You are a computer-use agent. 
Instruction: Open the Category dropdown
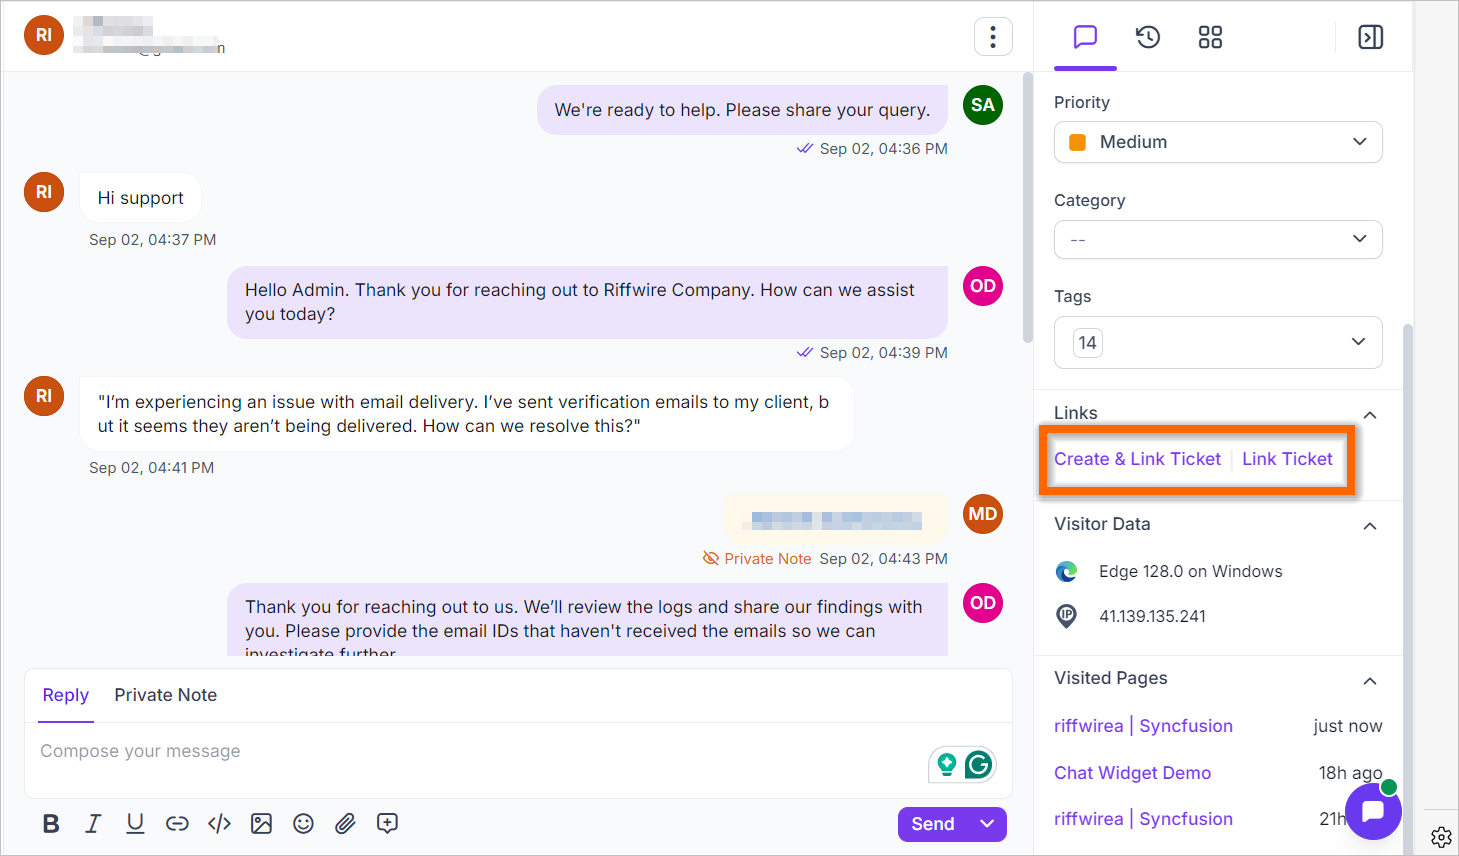(1218, 240)
